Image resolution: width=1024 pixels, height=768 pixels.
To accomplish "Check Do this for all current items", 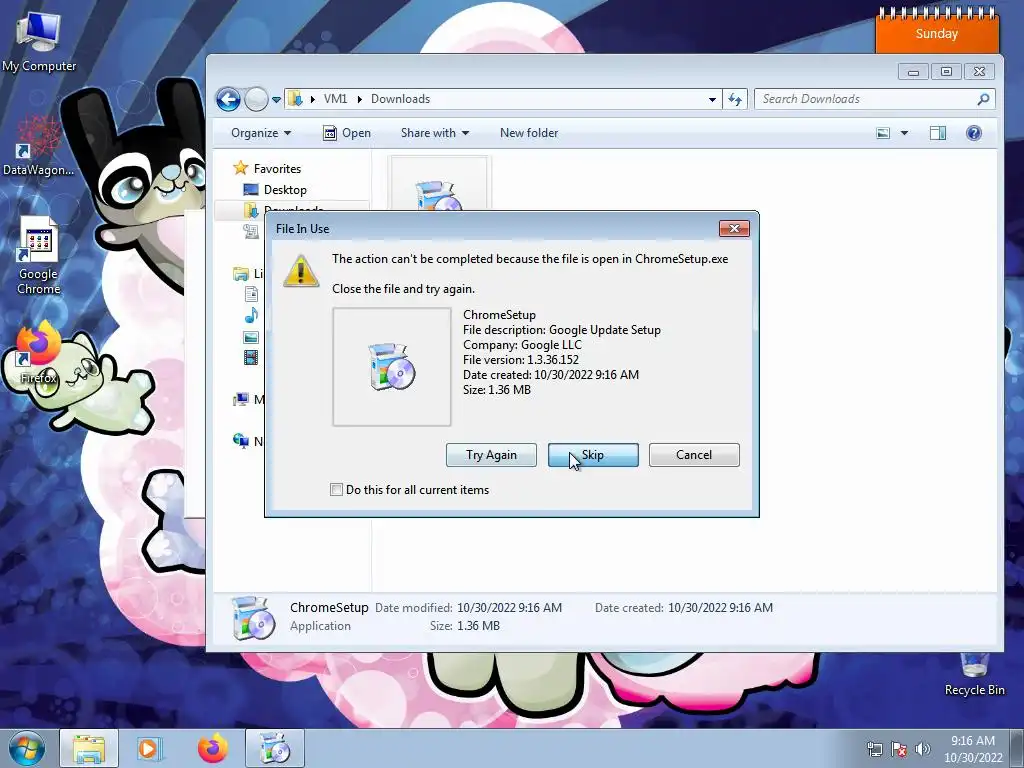I will [336, 490].
